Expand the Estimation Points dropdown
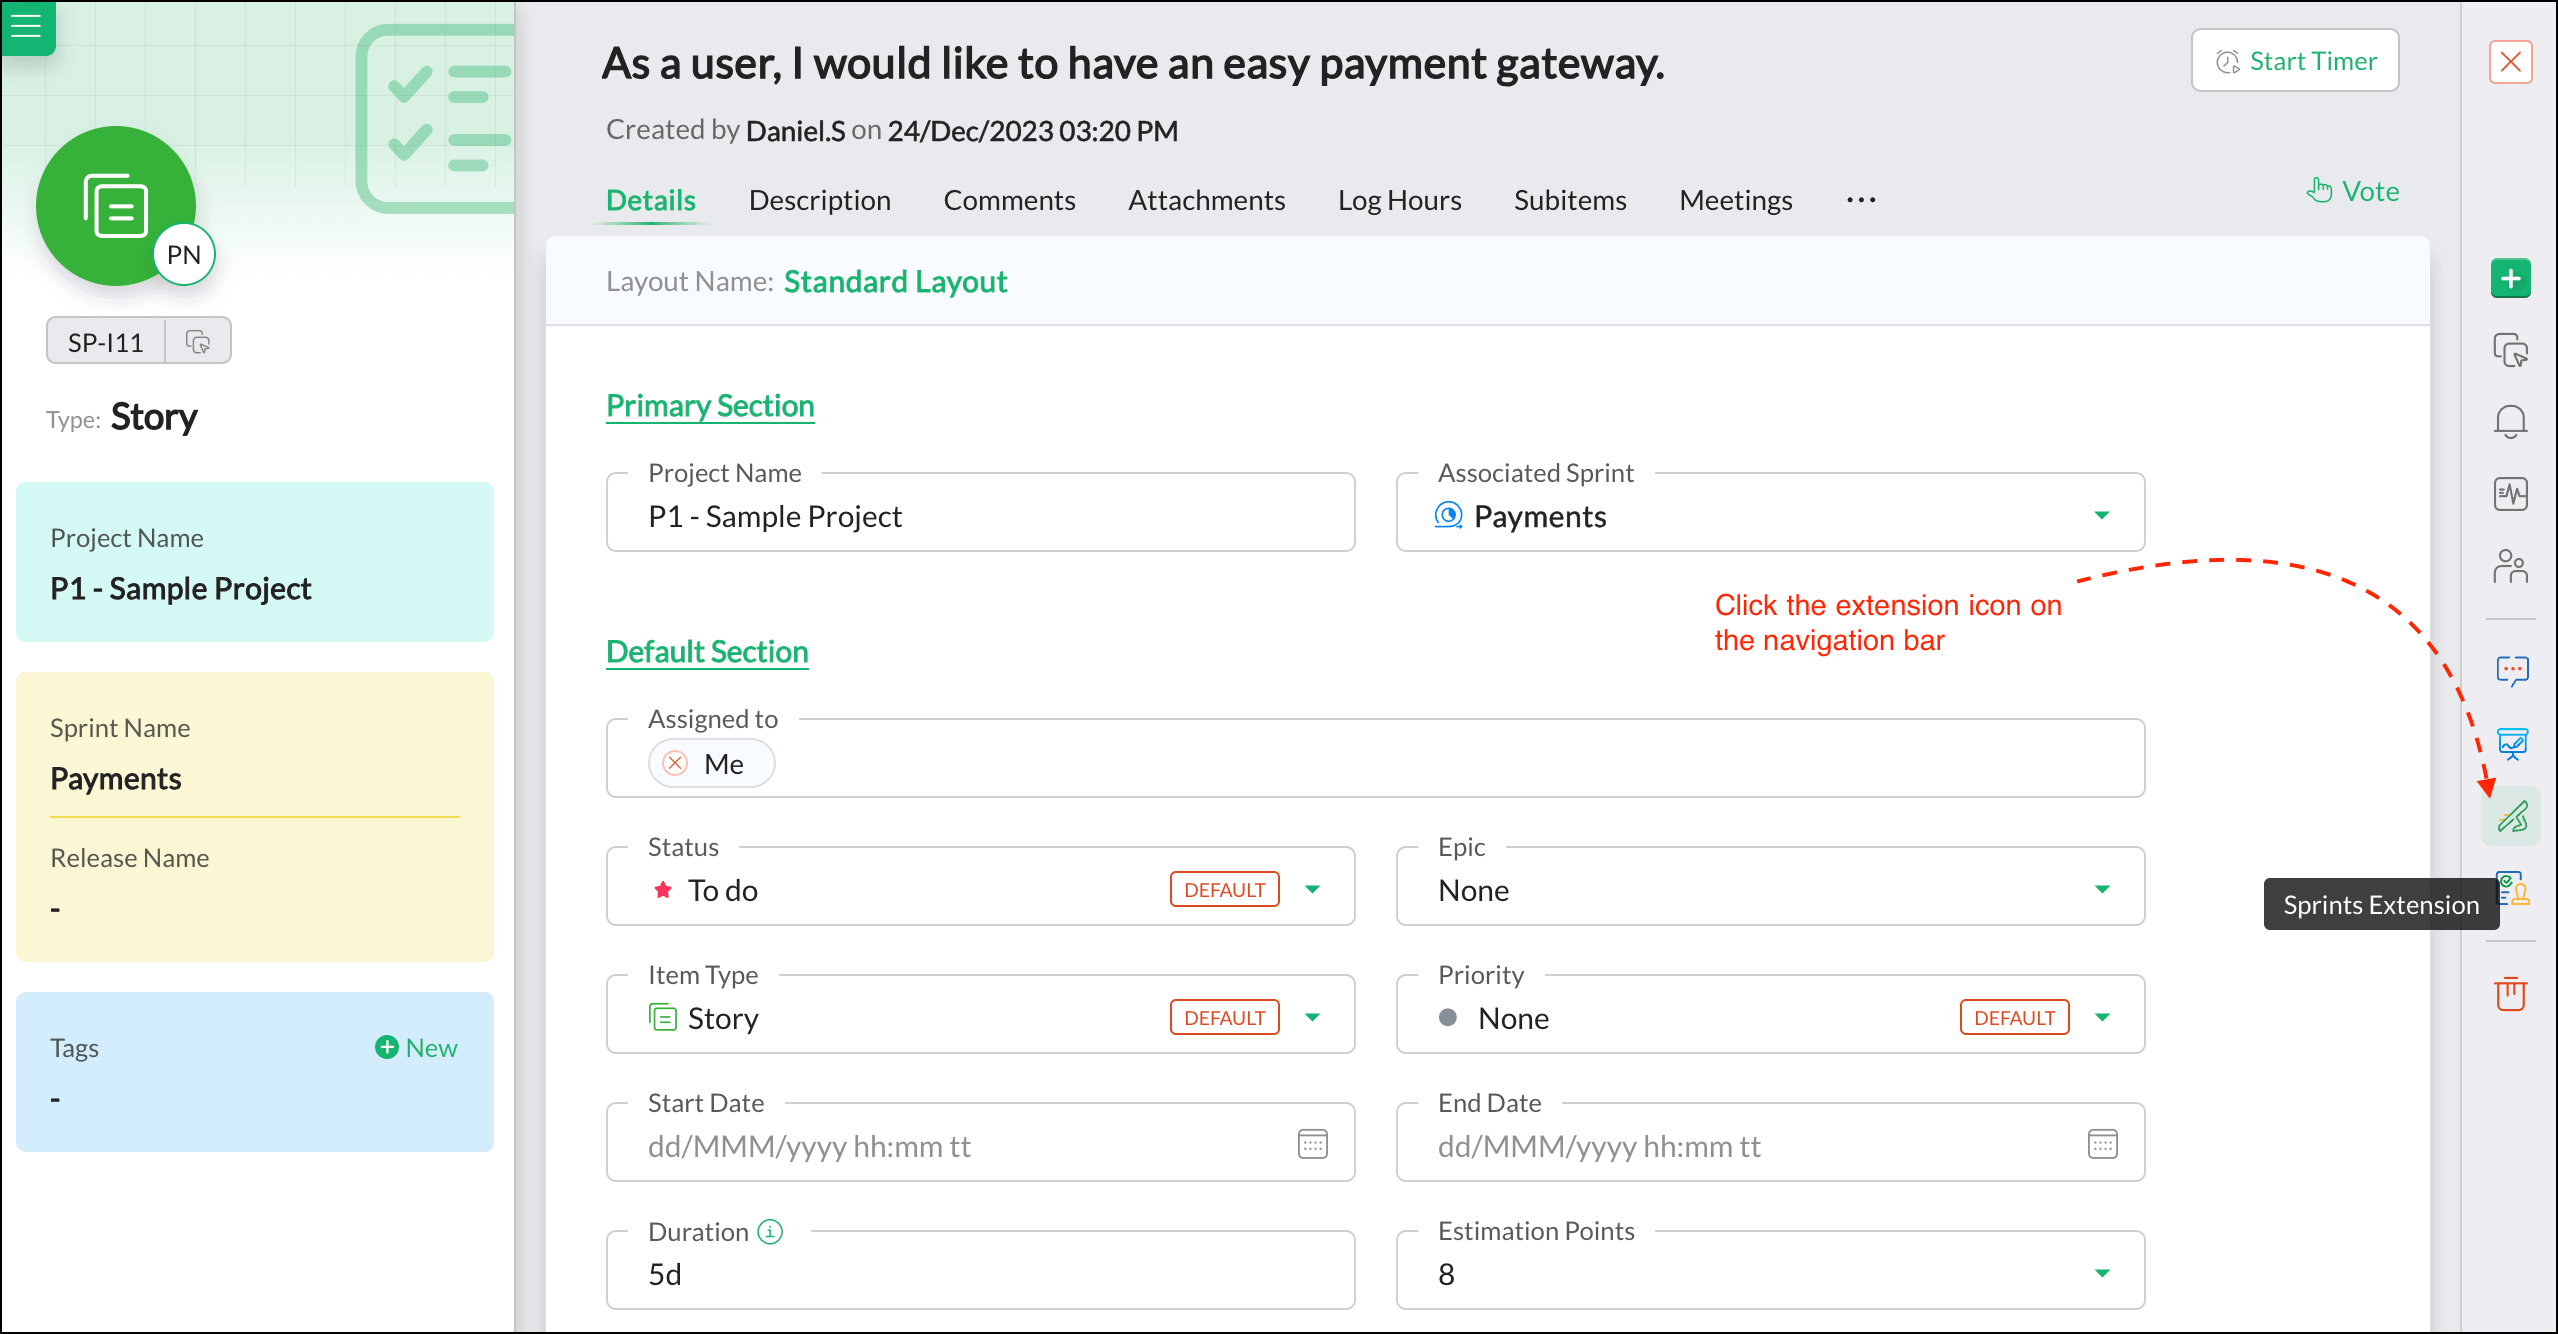 point(2101,1273)
